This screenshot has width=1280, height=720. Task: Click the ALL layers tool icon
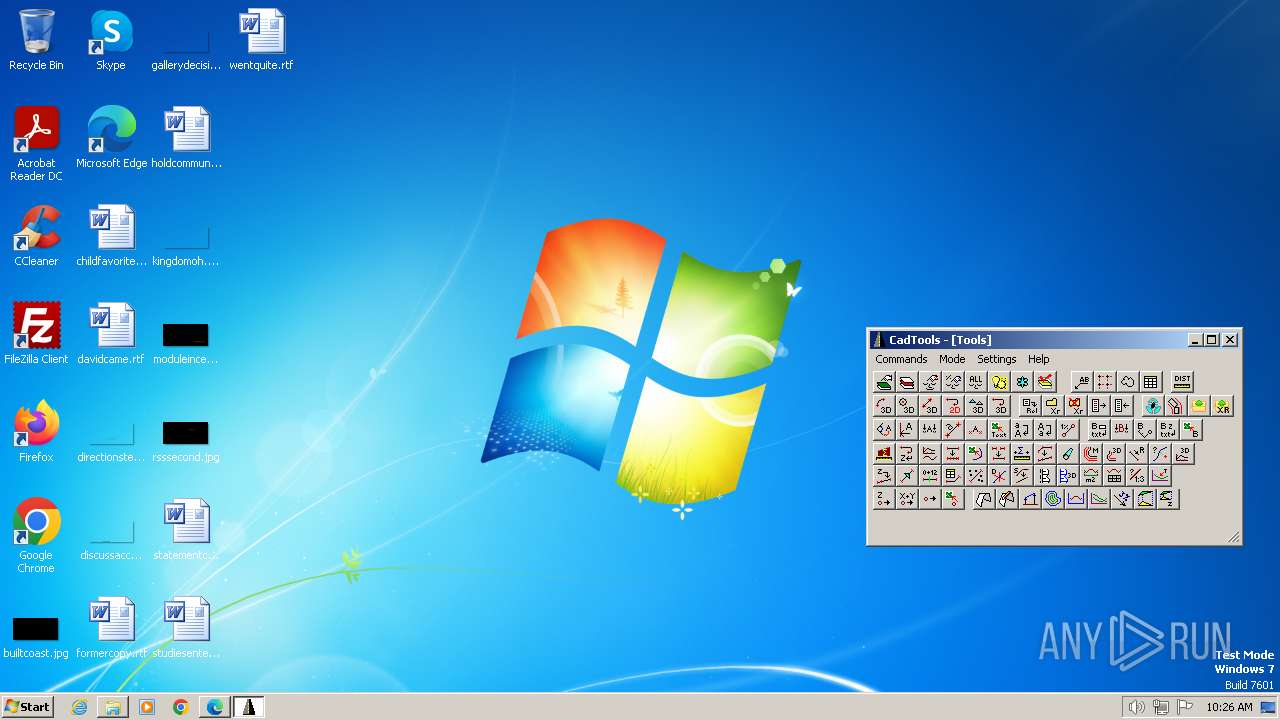pyautogui.click(x=976, y=381)
